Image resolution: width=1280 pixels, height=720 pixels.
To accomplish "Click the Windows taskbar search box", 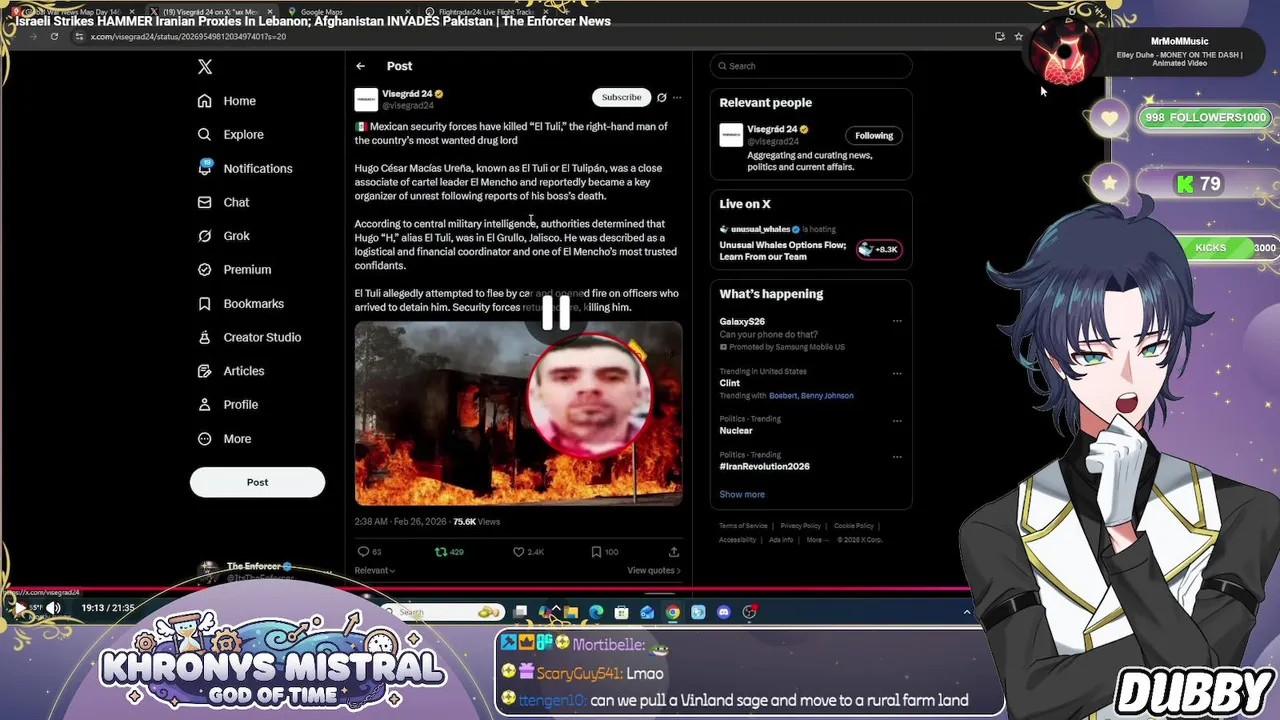I will (443, 612).
